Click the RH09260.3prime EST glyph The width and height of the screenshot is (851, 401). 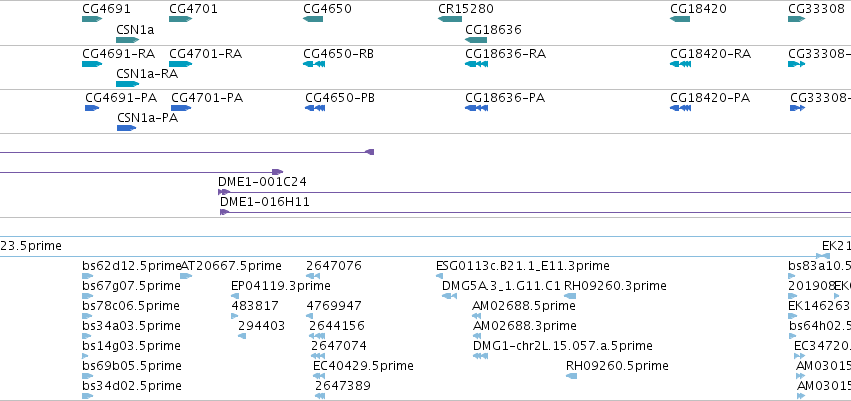570,296
